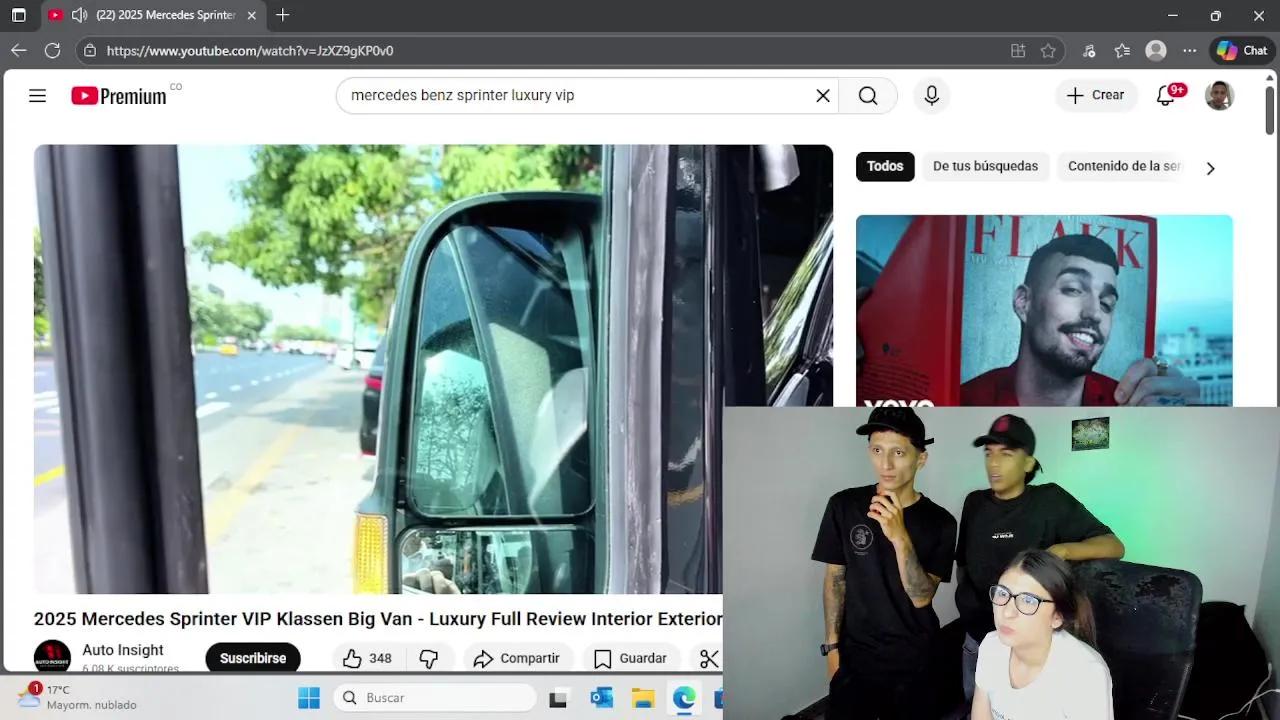Select De tus búsquedas chip

pos(985,166)
